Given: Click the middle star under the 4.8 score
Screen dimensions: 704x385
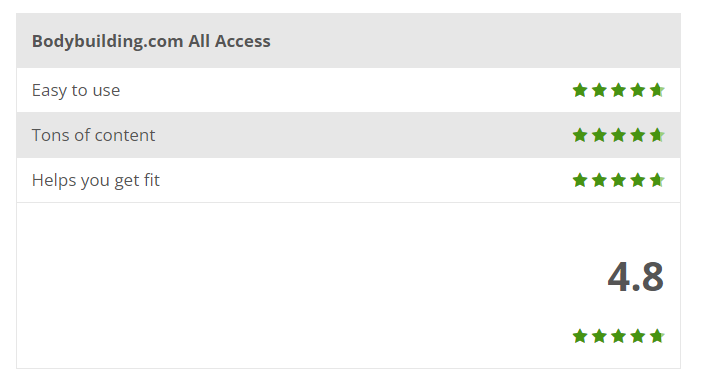Looking at the screenshot, I should click(619, 336).
